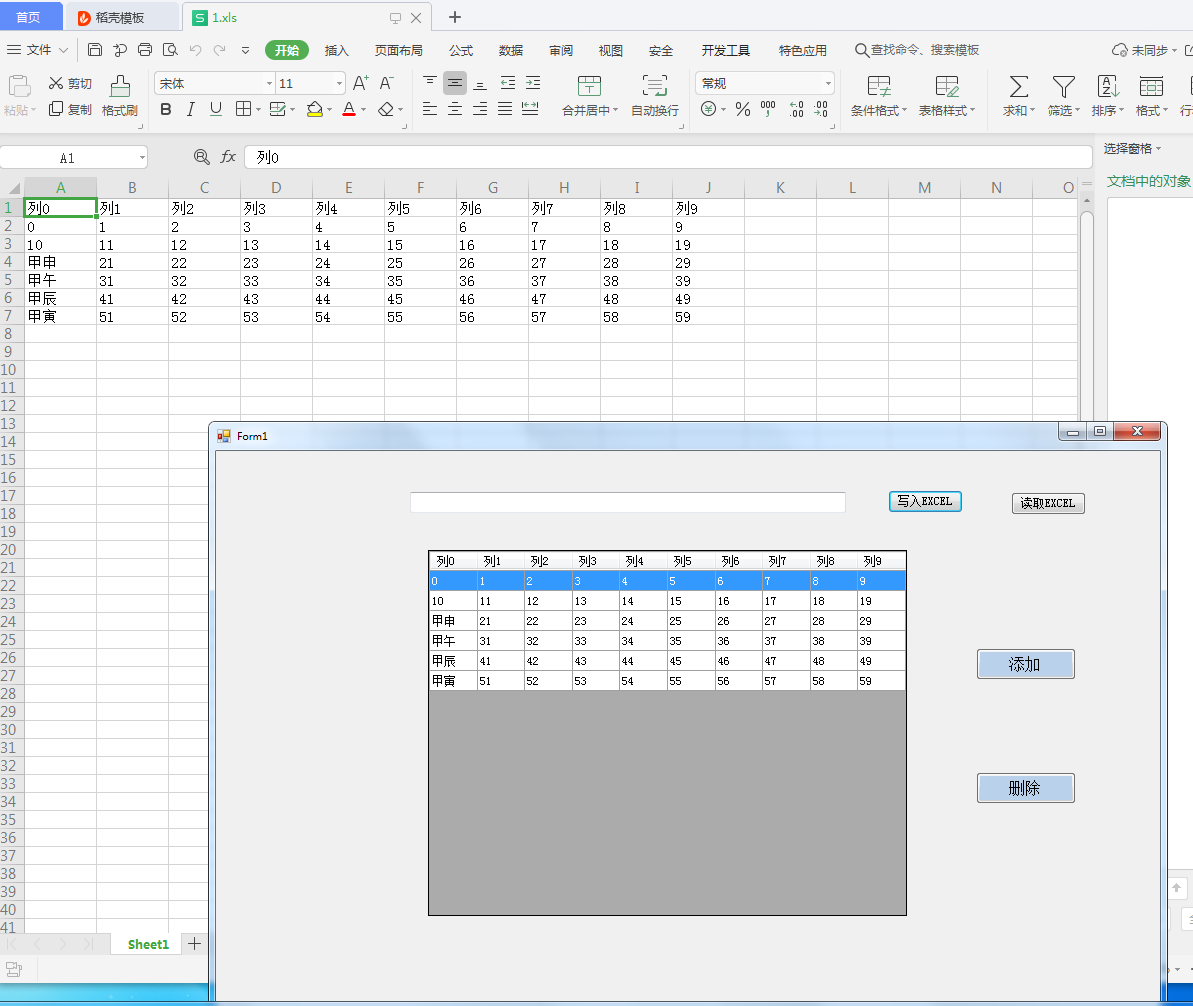Toggle underline formatting
The image size is (1193, 1006).
(216, 109)
